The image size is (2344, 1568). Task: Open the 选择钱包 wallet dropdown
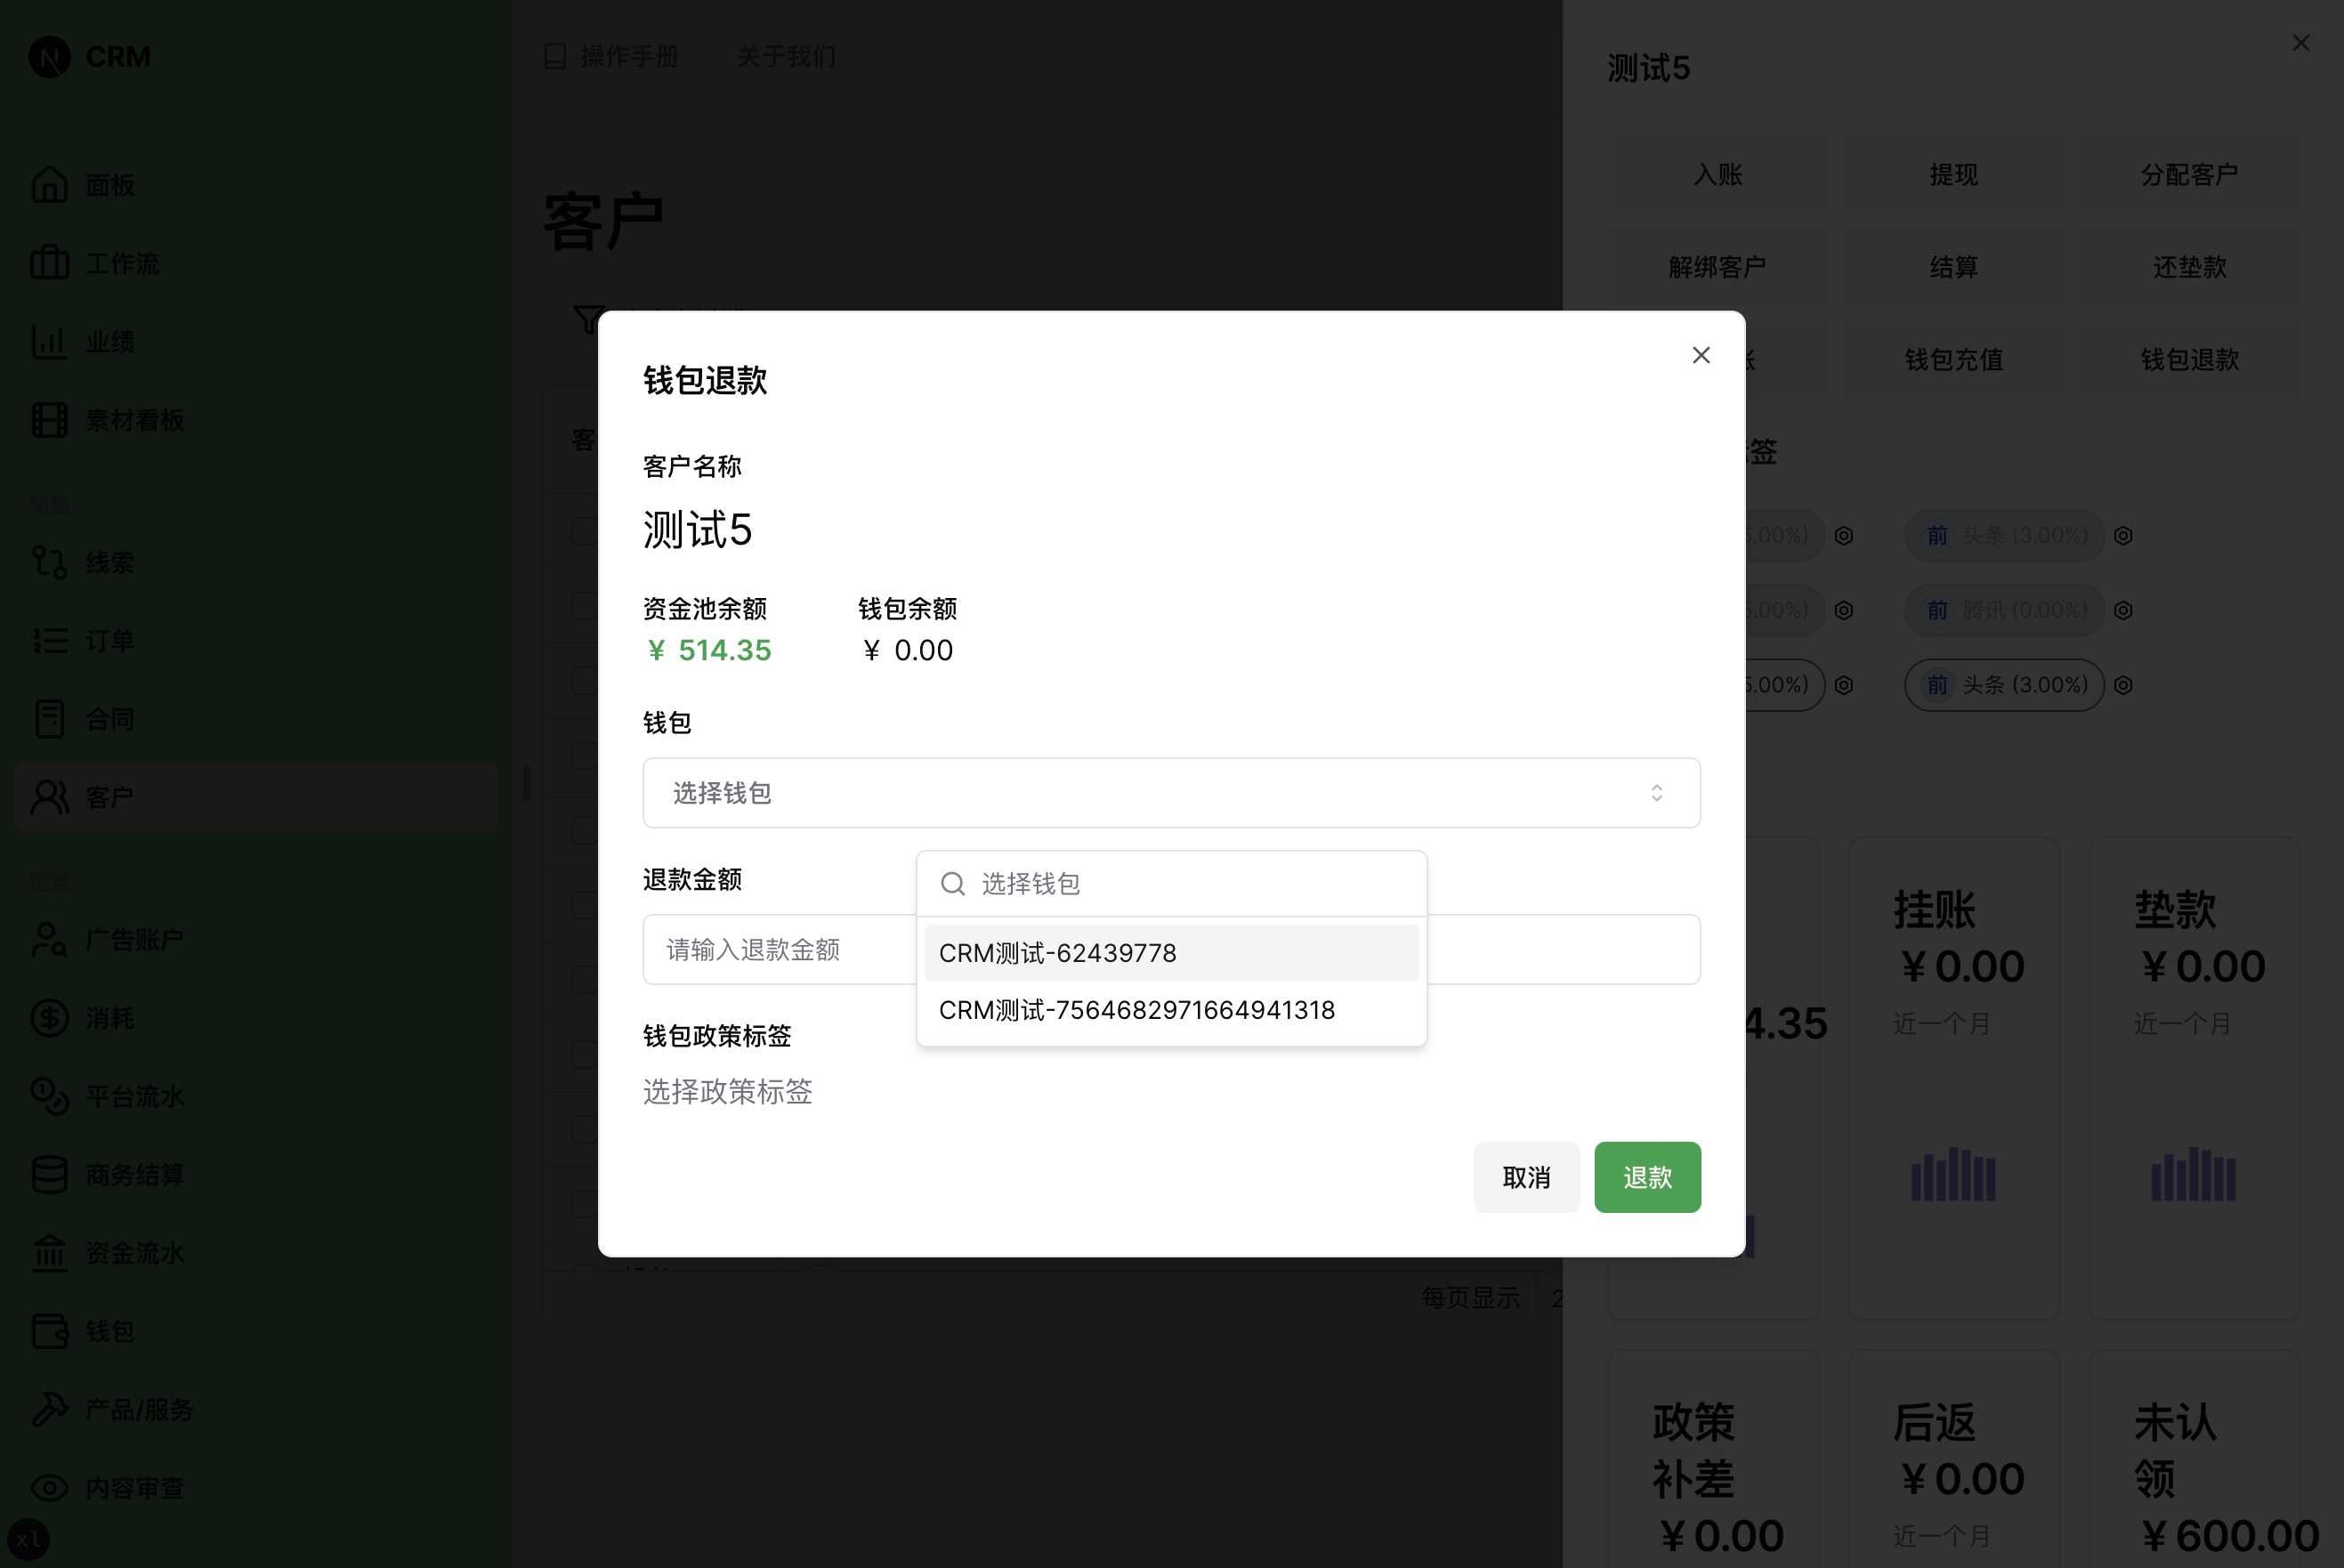(x=1170, y=793)
